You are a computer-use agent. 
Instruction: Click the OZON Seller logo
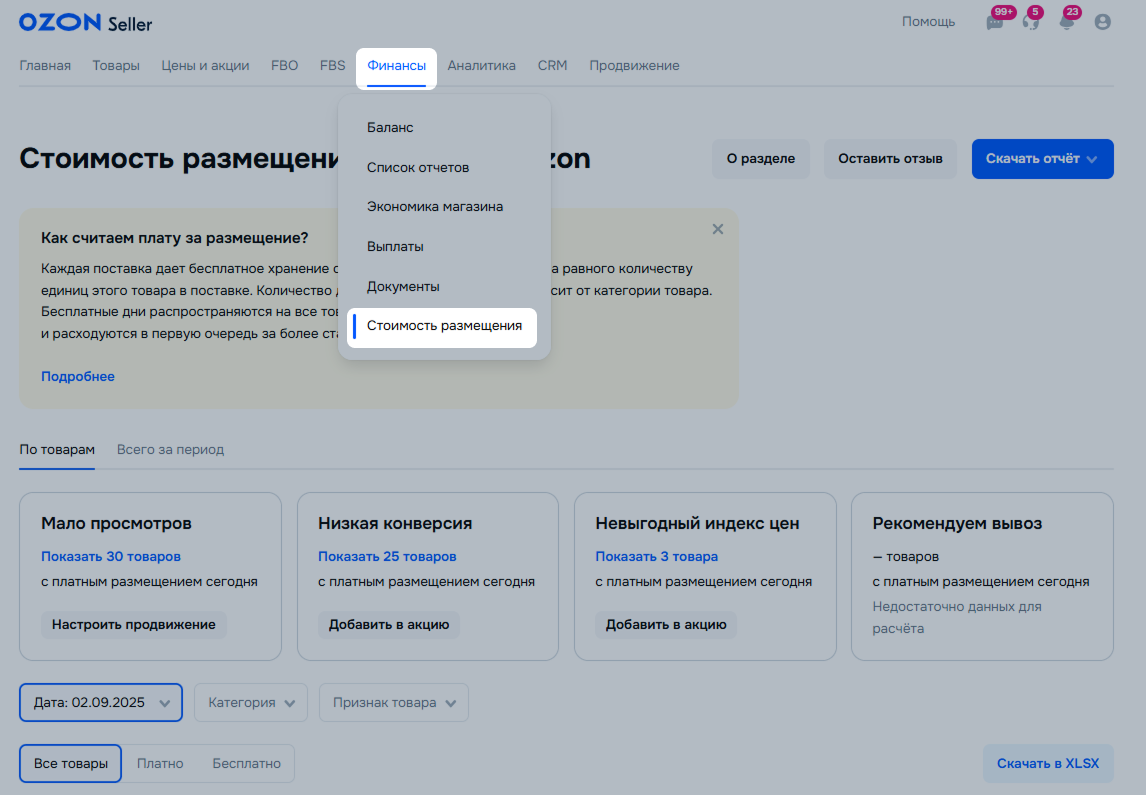pyautogui.click(x=86, y=22)
